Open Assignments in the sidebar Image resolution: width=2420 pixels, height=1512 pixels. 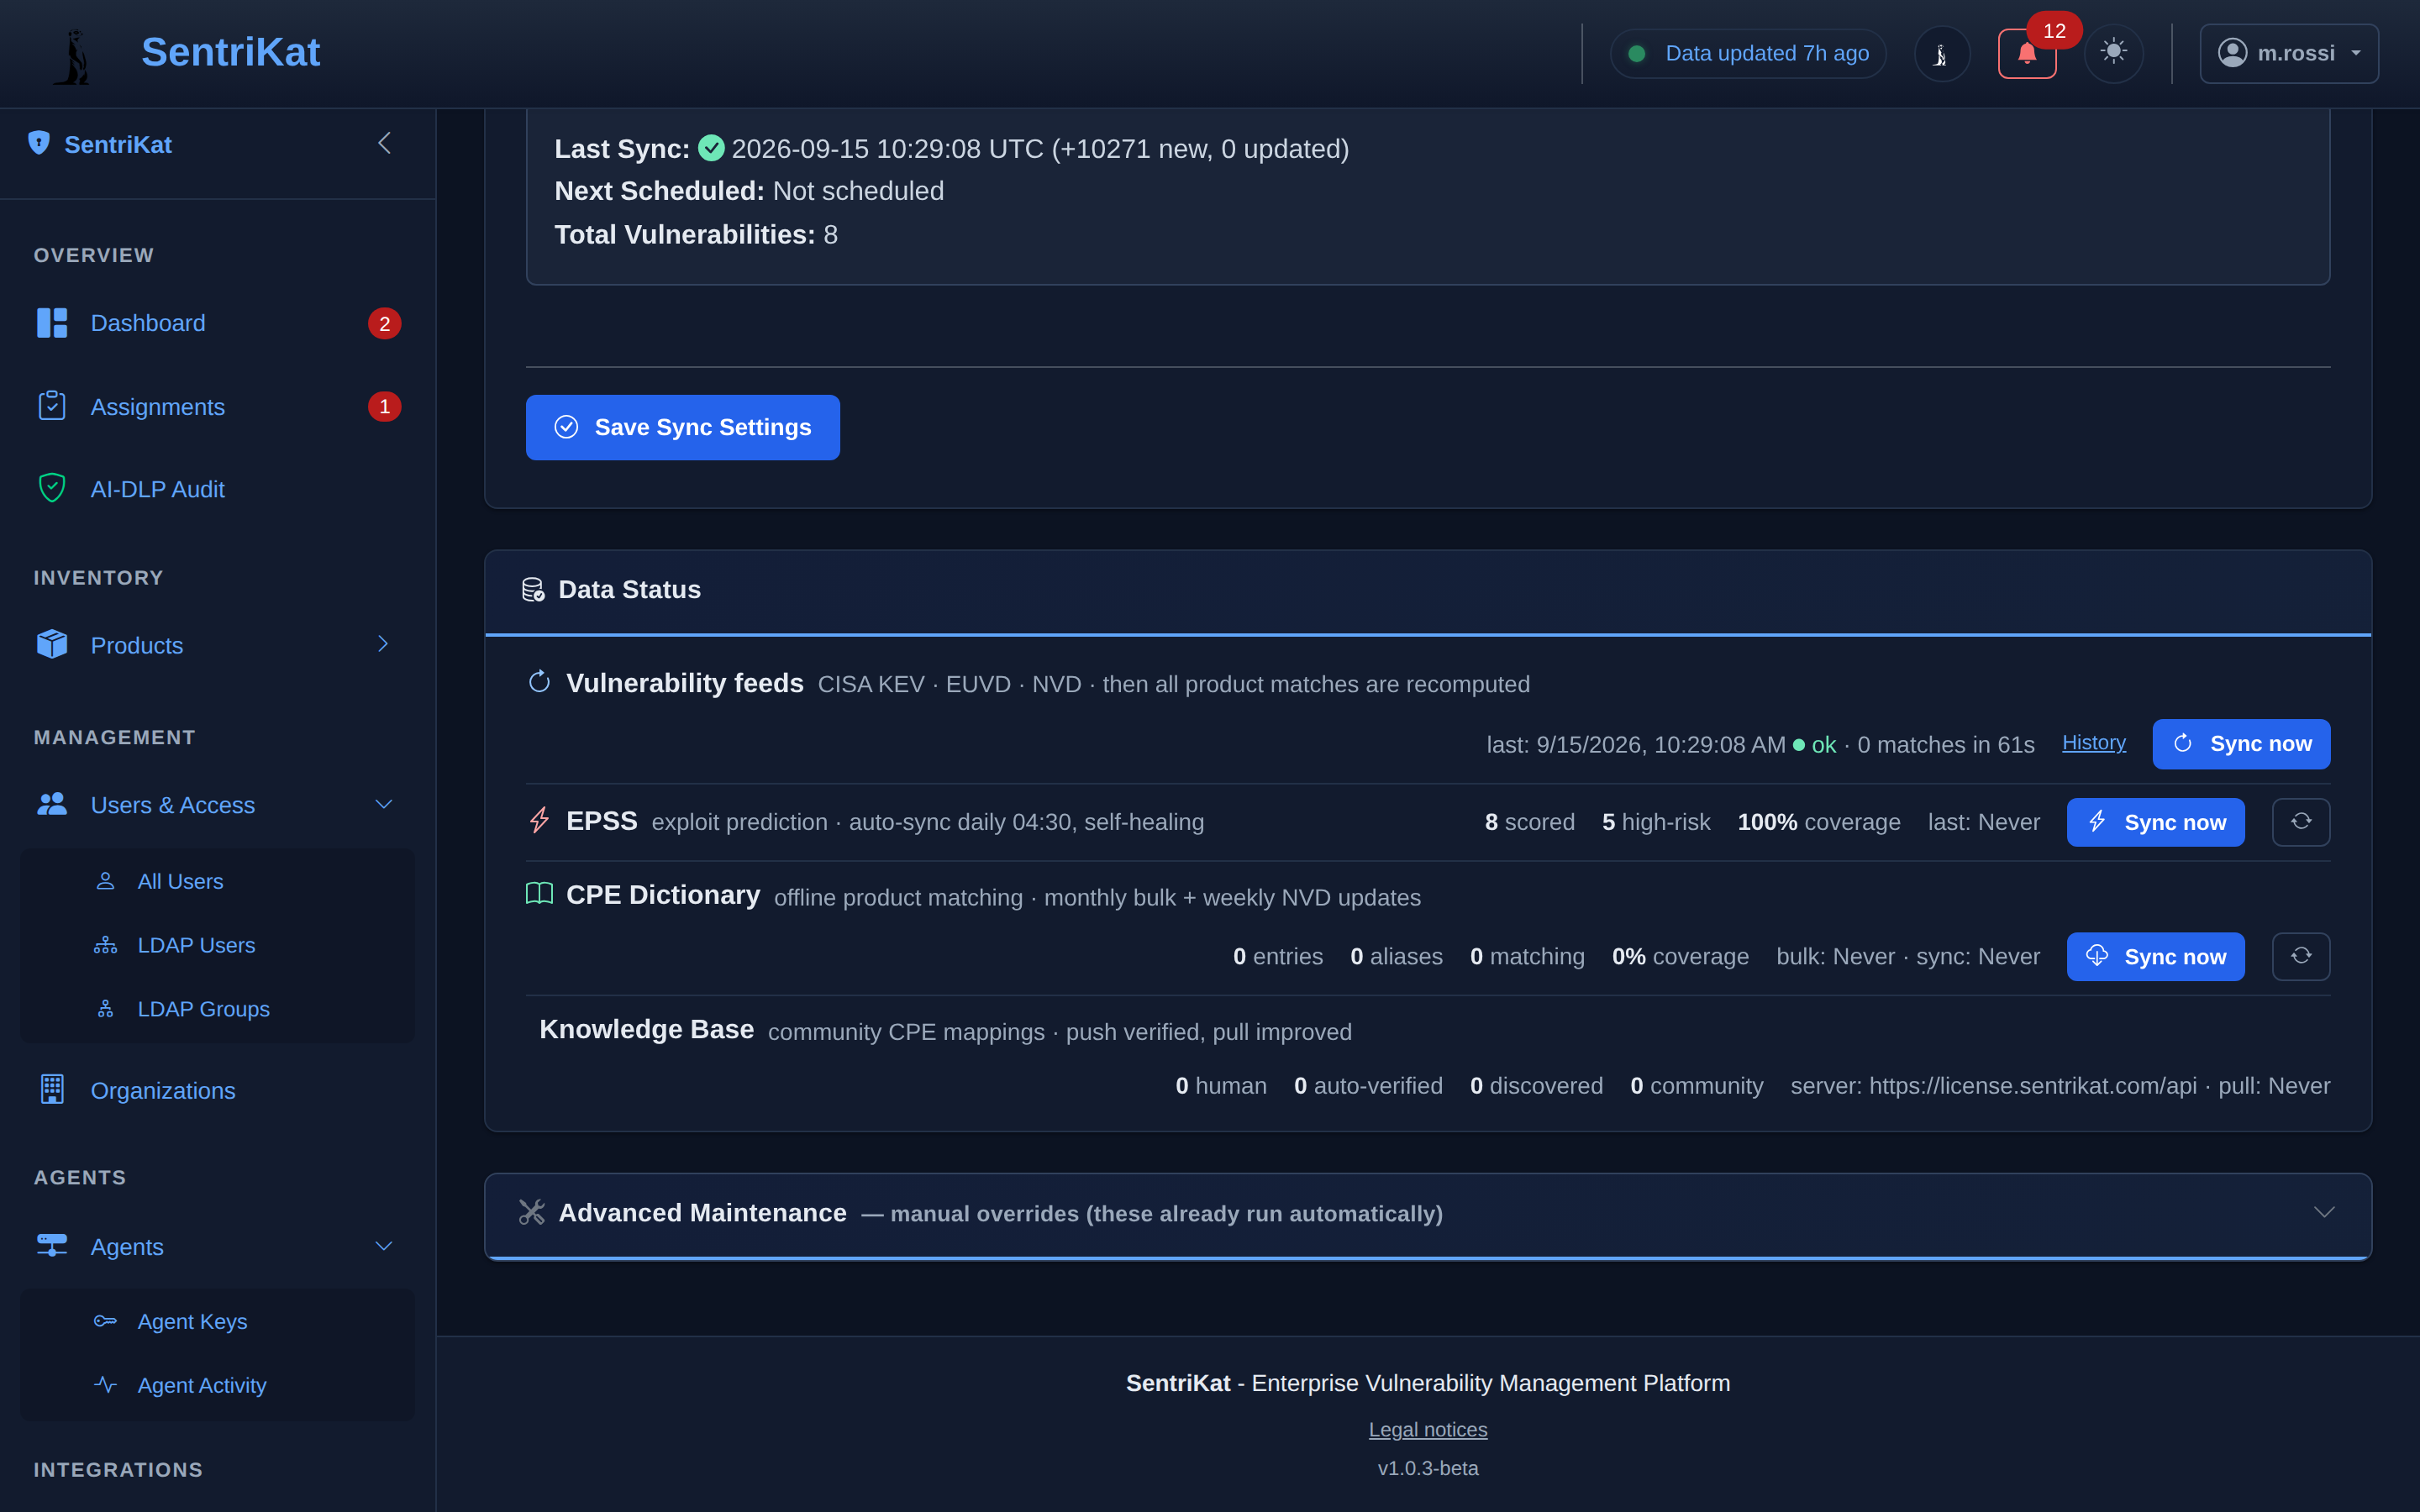(x=217, y=407)
